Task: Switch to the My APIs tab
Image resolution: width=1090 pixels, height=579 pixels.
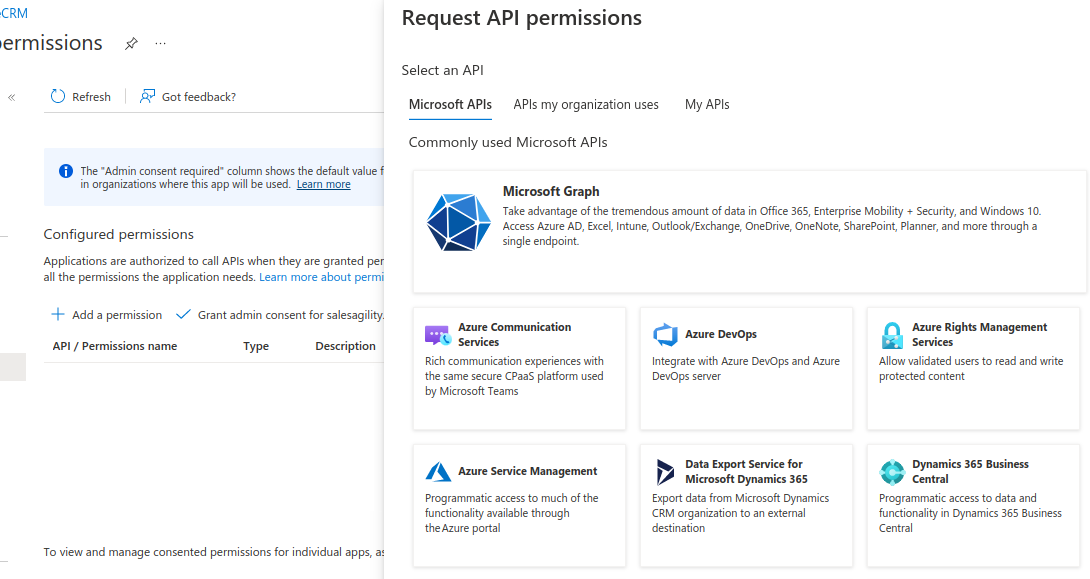Action: pos(707,104)
